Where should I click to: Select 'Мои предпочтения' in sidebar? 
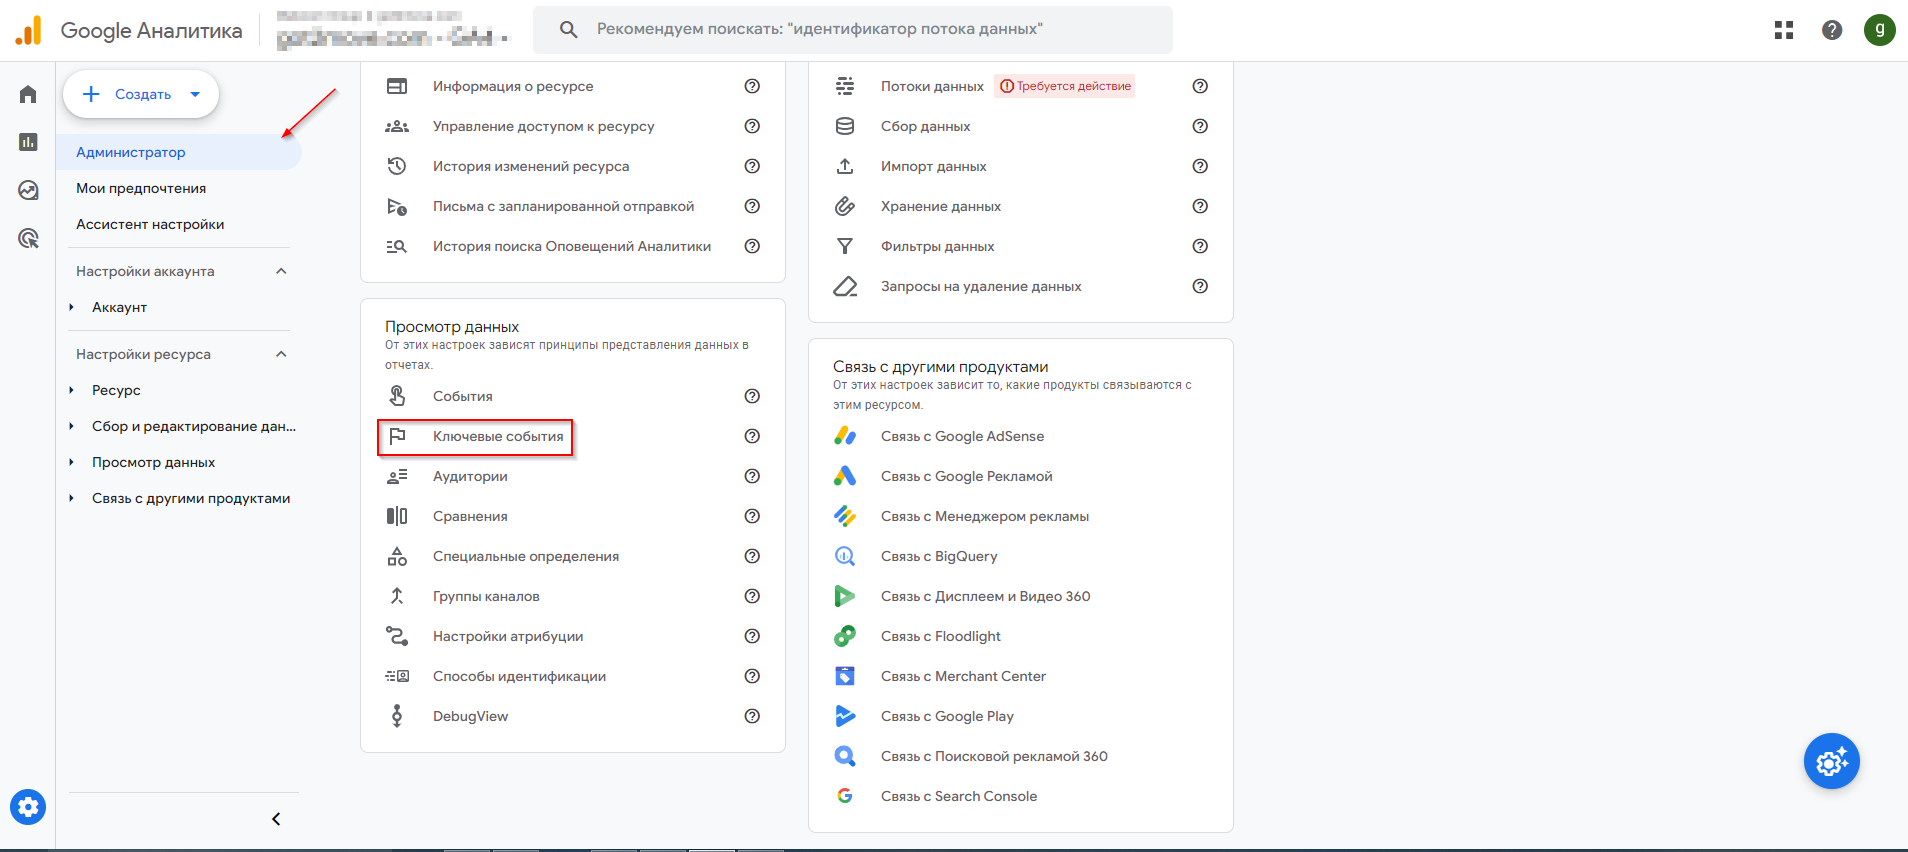pyautogui.click(x=141, y=188)
